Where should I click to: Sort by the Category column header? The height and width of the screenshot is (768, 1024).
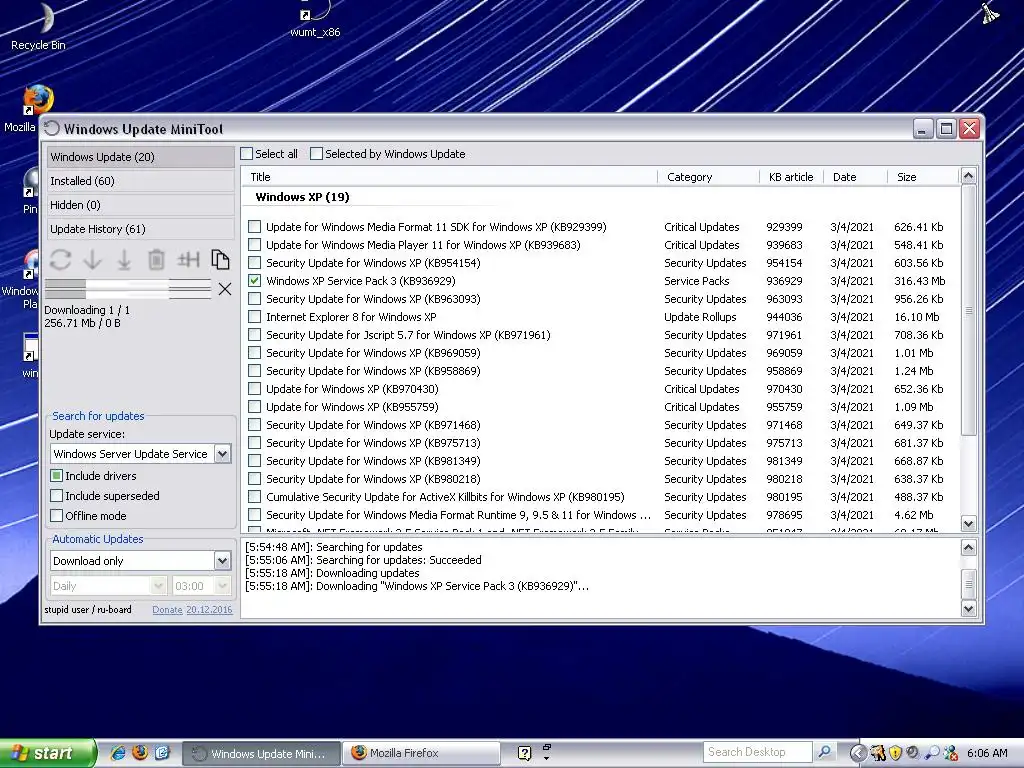[x=708, y=177]
